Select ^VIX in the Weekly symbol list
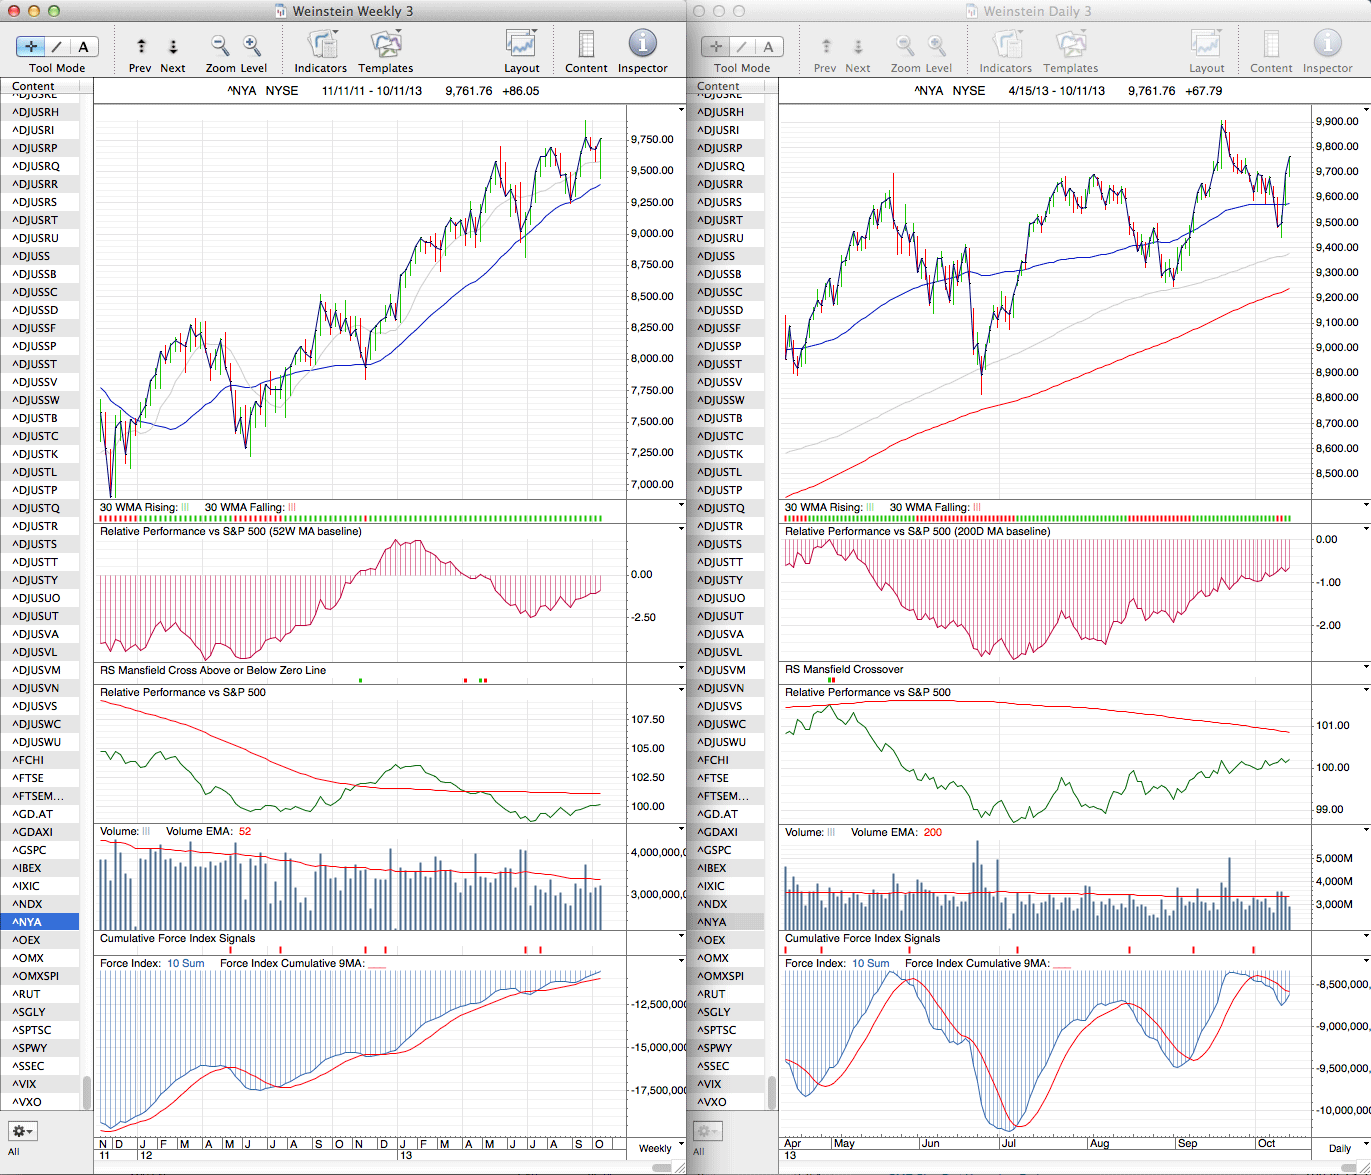The image size is (1371, 1175). click(26, 1084)
